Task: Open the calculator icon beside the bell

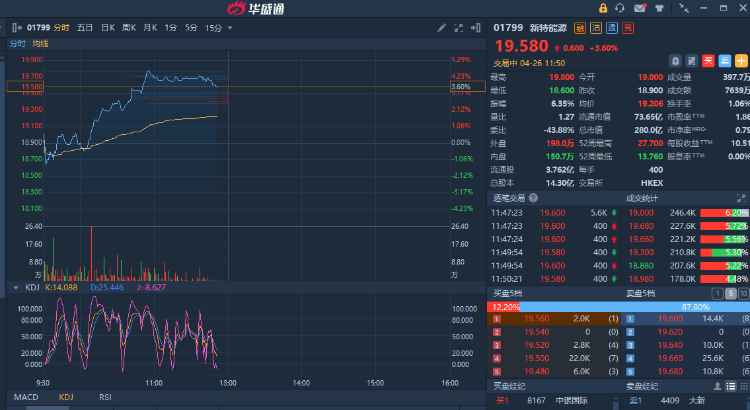Action: [x=692, y=61]
